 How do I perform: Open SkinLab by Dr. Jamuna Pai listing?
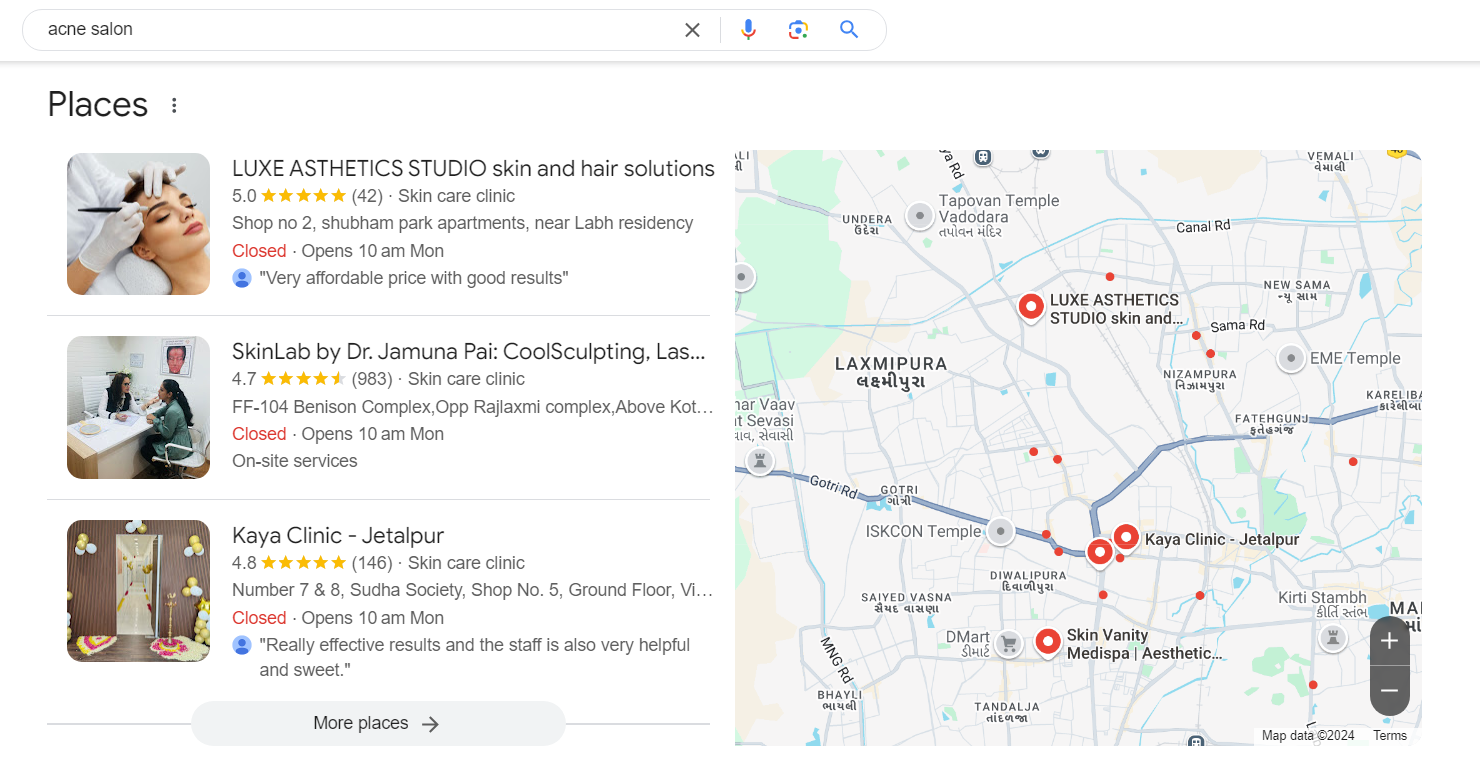[469, 351]
